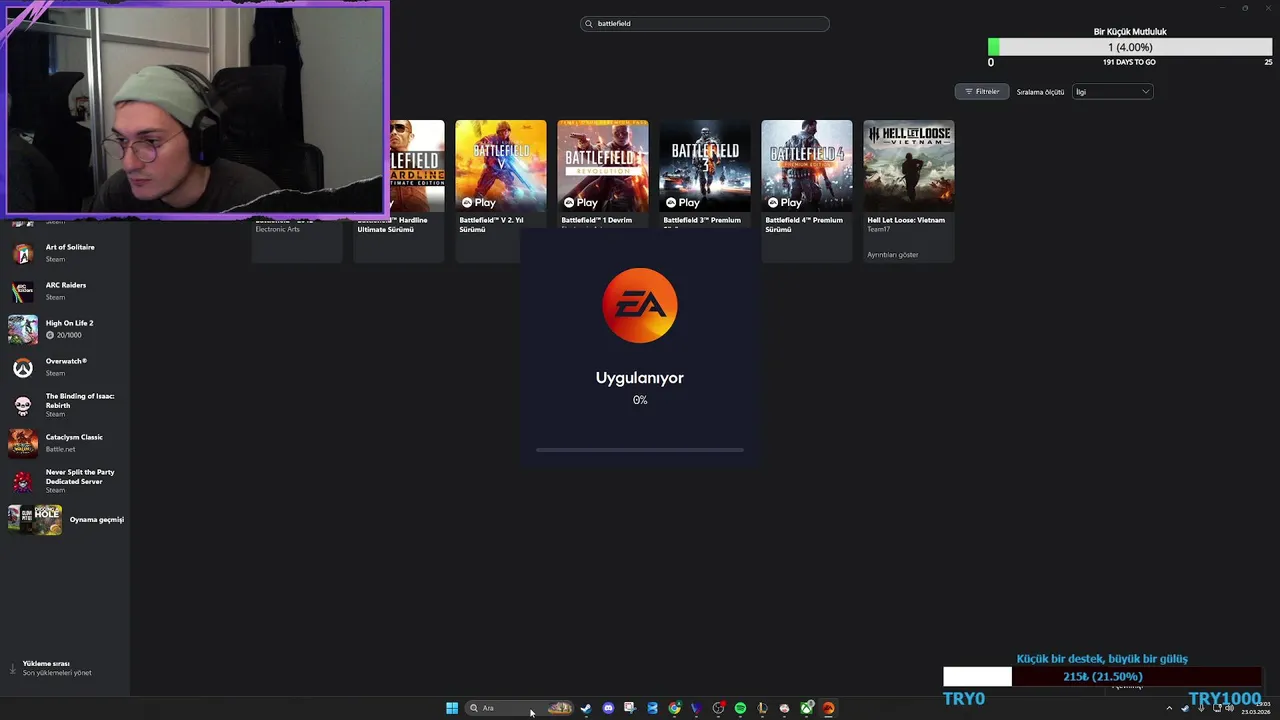Click into the battlefield search field
Image resolution: width=1280 pixels, height=720 pixels.
pyautogui.click(x=705, y=24)
